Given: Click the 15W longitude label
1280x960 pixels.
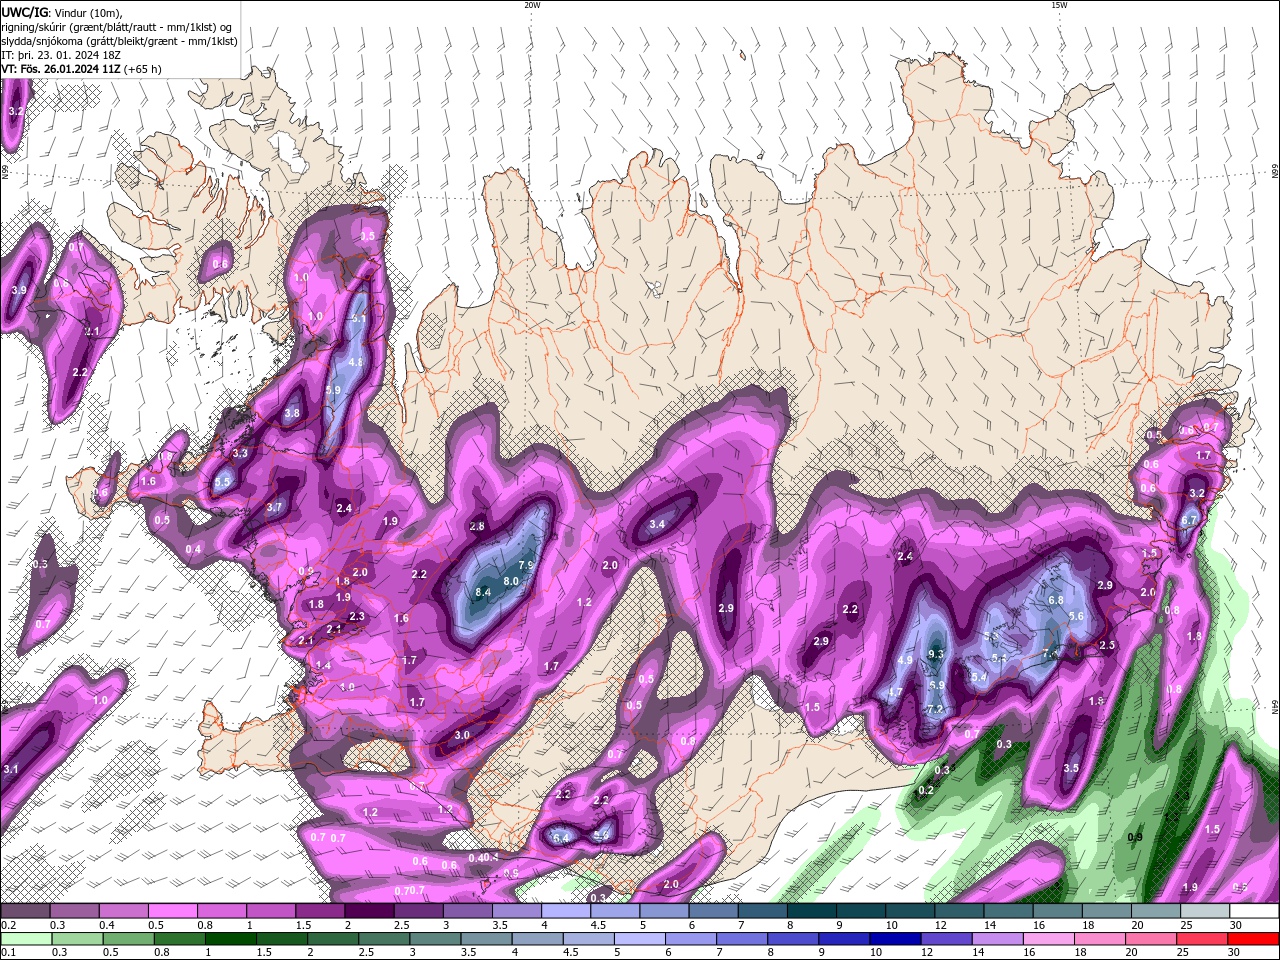Looking at the screenshot, I should point(1059,5).
